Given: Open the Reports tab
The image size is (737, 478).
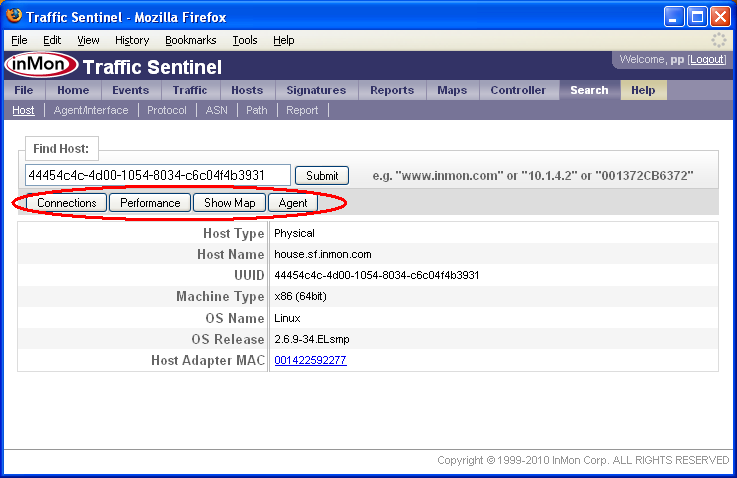Looking at the screenshot, I should [391, 90].
